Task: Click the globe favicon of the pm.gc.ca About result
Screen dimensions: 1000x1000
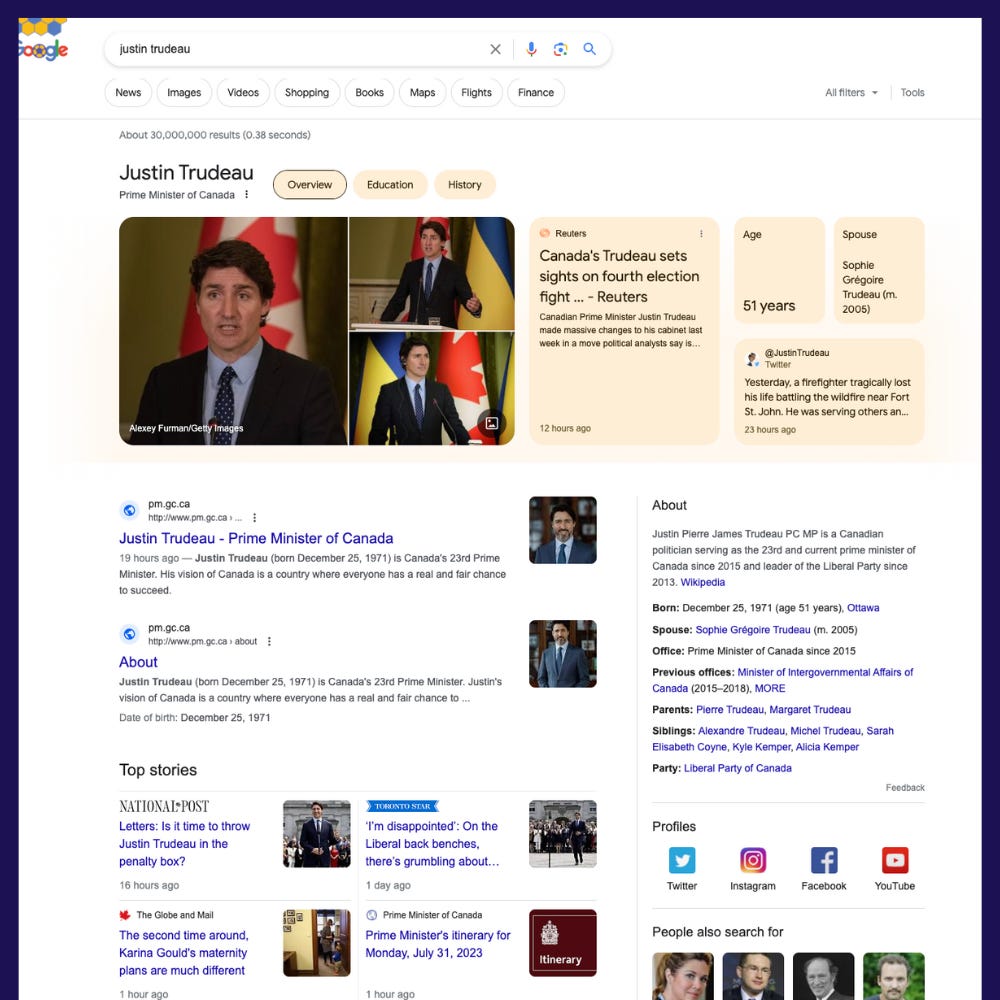Action: [129, 634]
